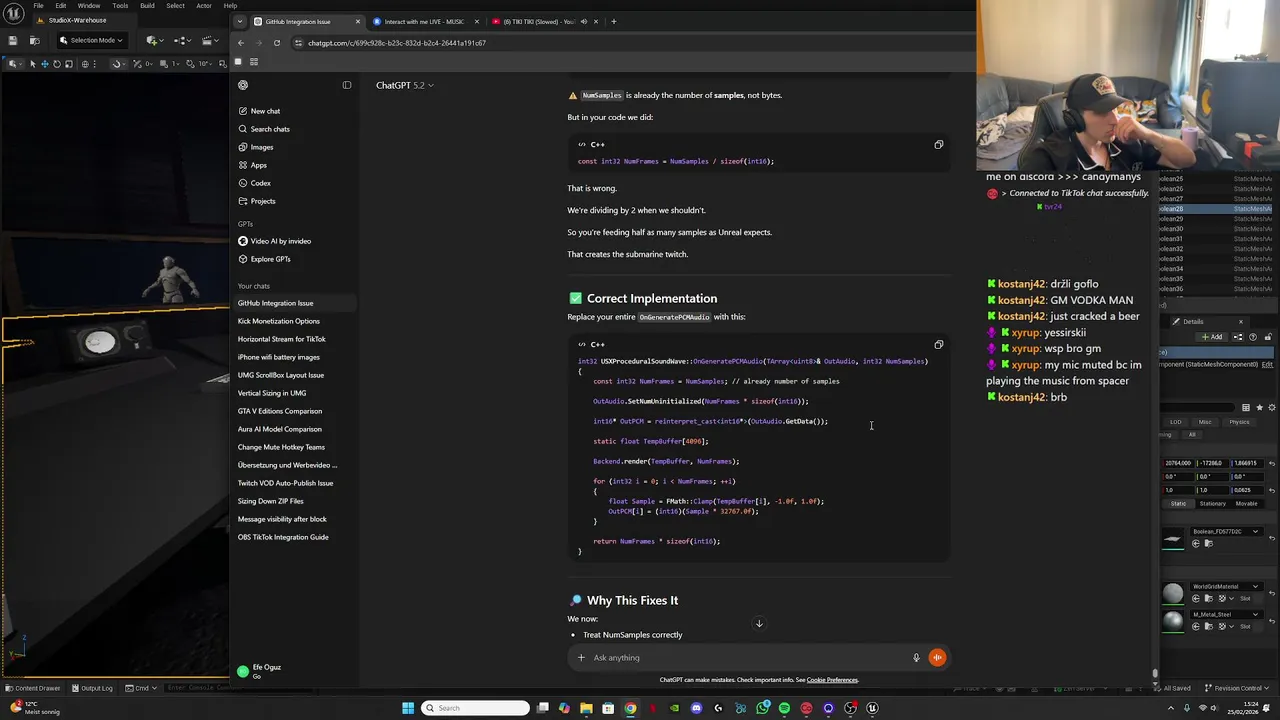This screenshot has width=1280, height=720.
Task: Go back in browser history
Action: tap(241, 43)
